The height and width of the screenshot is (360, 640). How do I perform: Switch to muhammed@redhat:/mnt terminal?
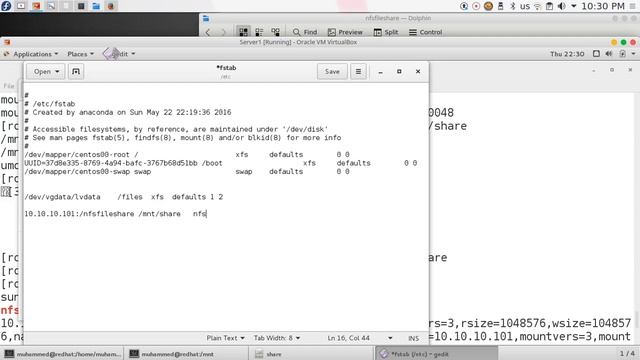coord(186,354)
